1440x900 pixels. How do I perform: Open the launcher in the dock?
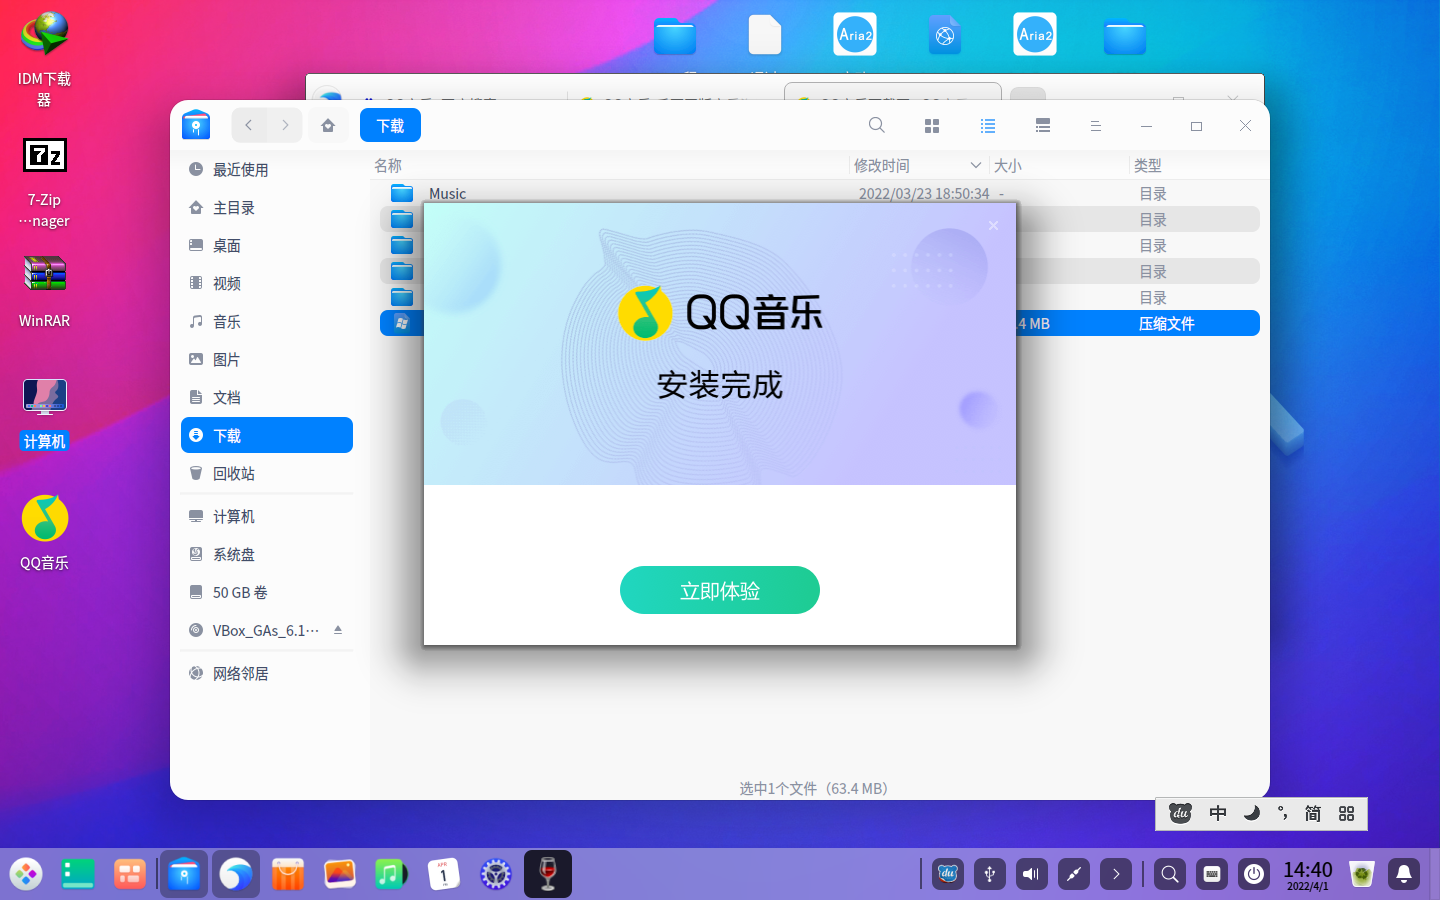click(x=26, y=874)
